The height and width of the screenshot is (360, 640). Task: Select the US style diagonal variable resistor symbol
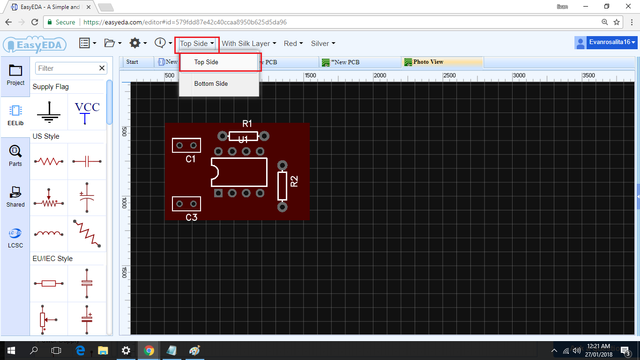tap(87, 233)
